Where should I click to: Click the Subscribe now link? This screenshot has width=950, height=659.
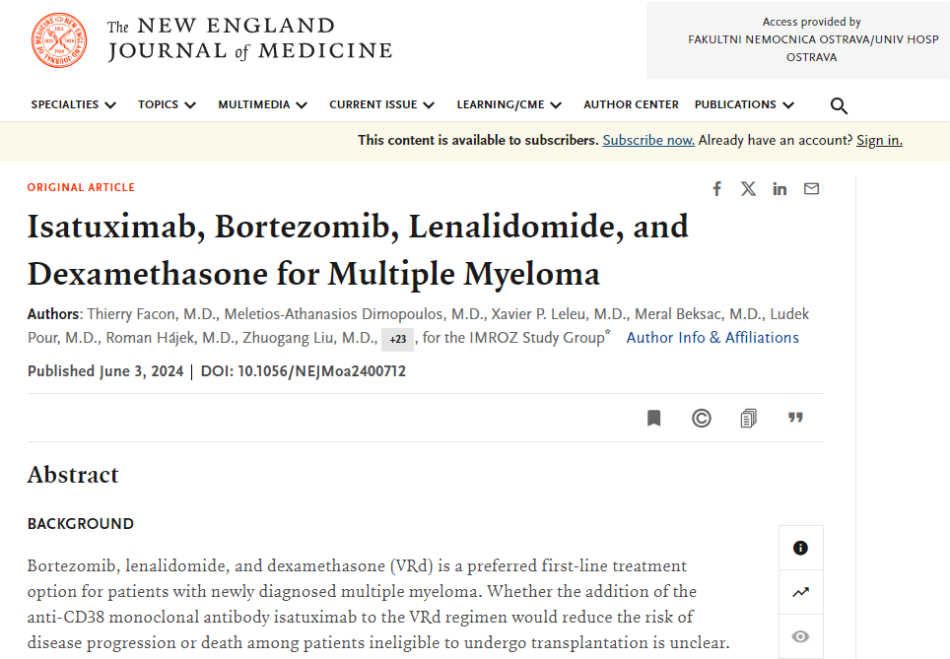[648, 141]
